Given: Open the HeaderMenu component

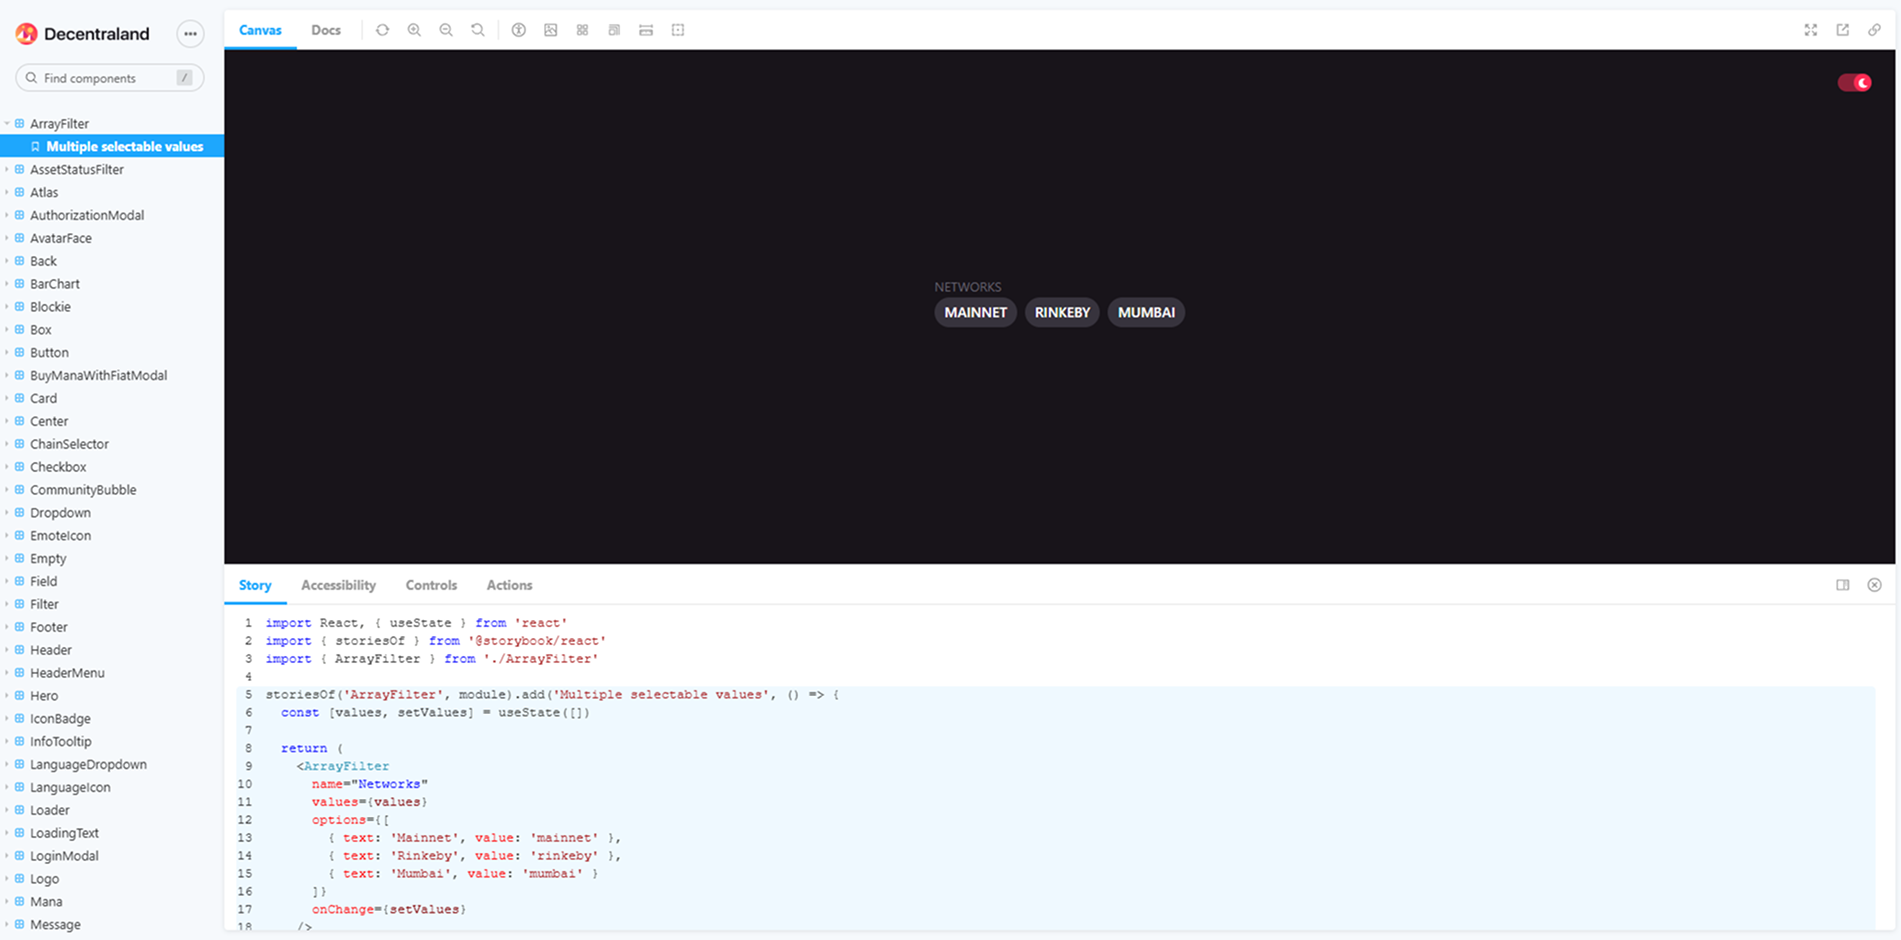Looking at the screenshot, I should tap(67, 673).
